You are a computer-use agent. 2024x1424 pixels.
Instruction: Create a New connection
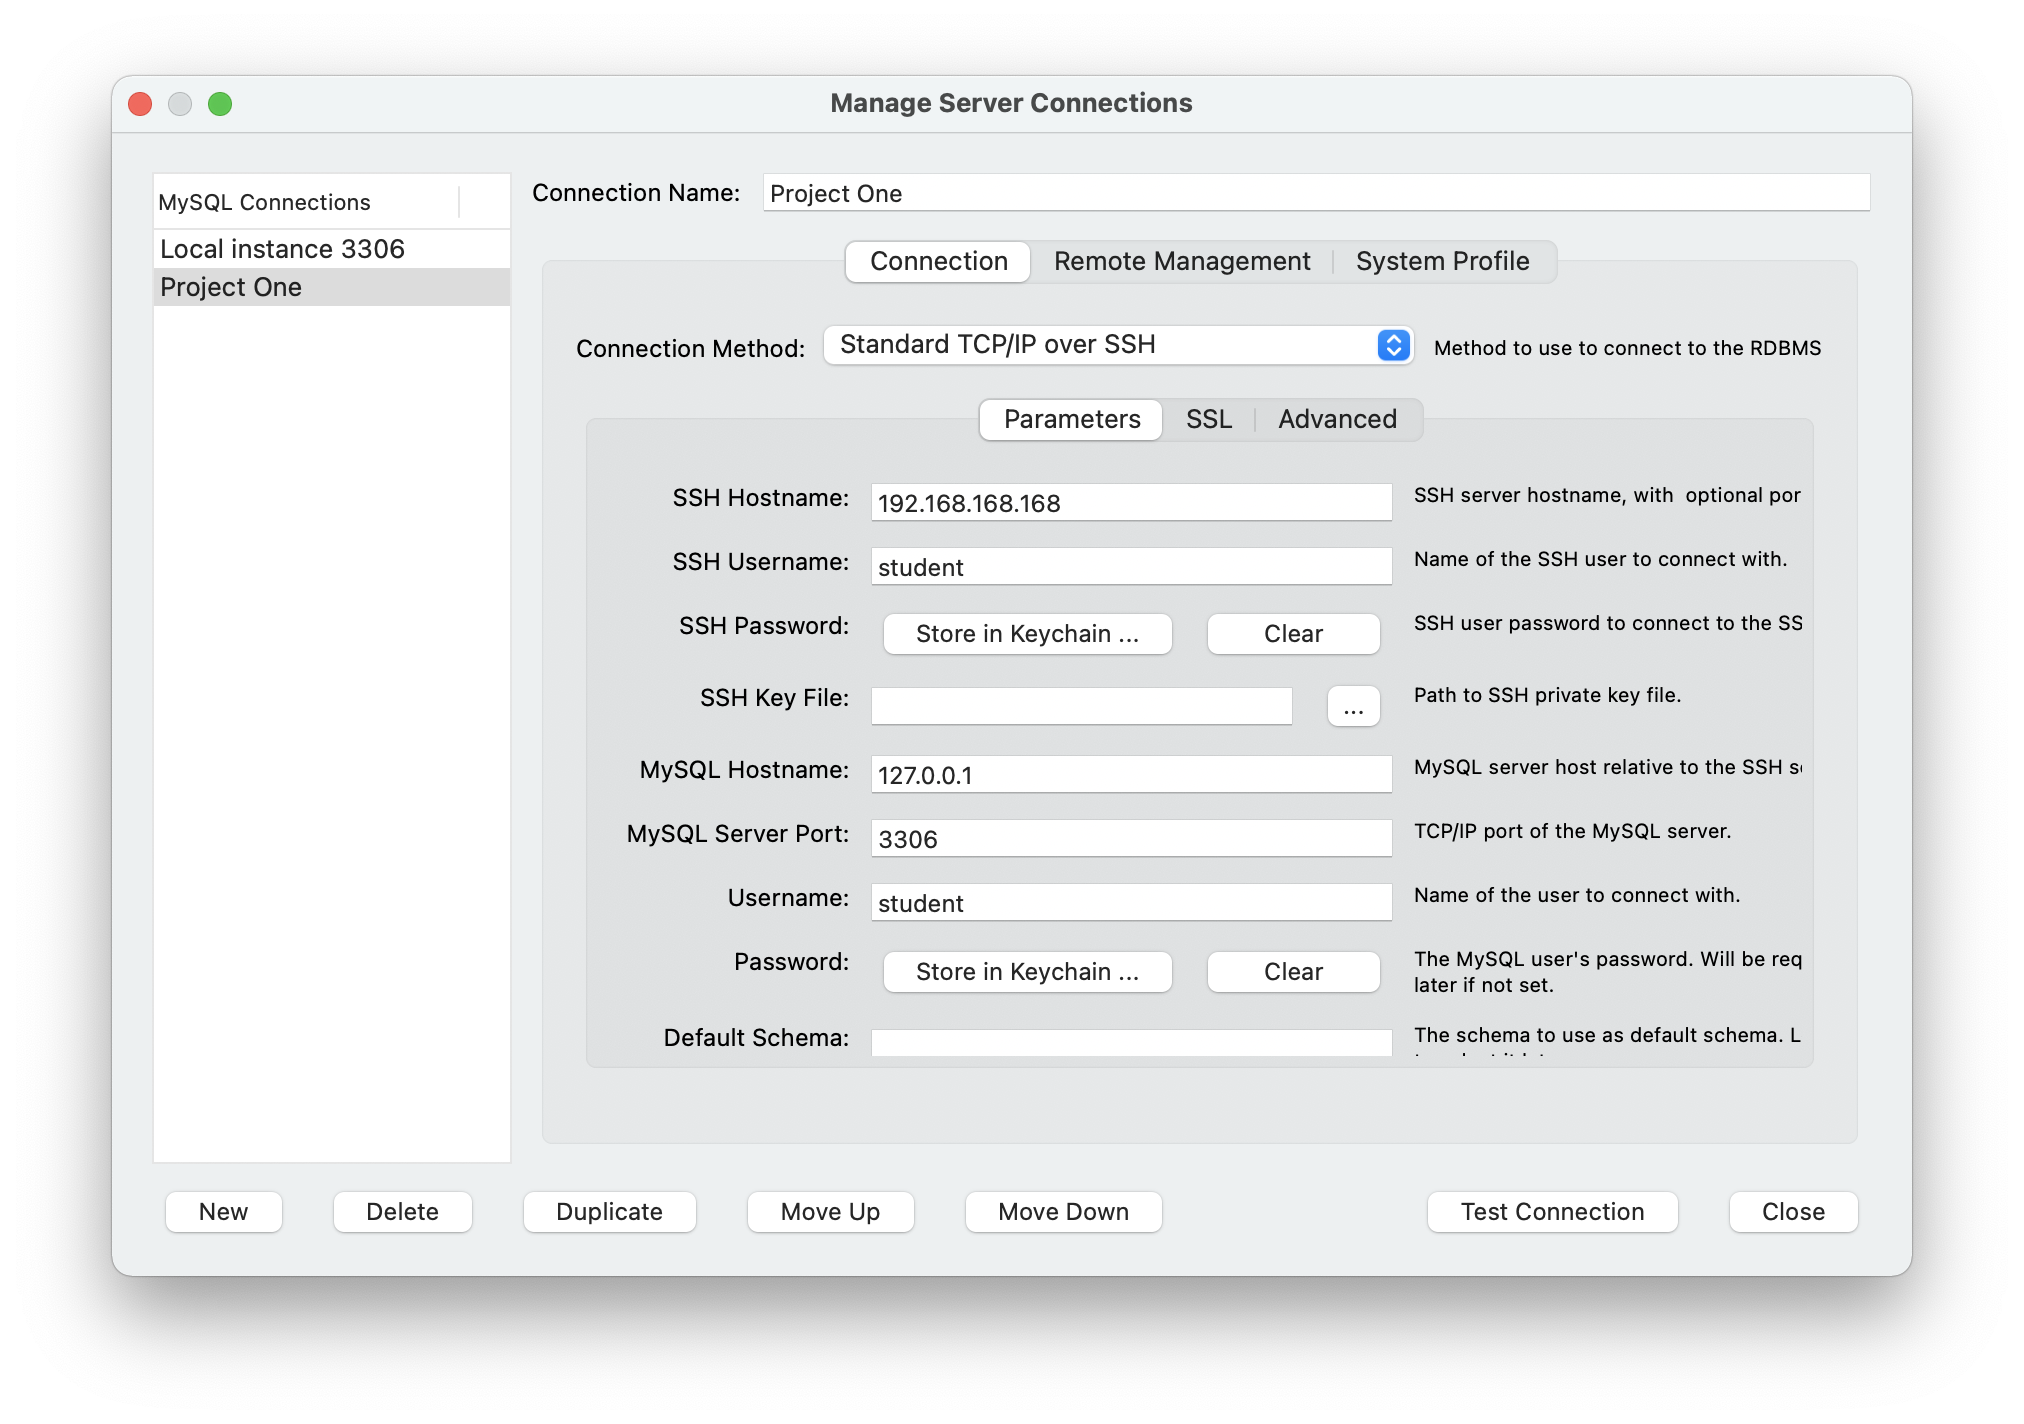pyautogui.click(x=223, y=1212)
